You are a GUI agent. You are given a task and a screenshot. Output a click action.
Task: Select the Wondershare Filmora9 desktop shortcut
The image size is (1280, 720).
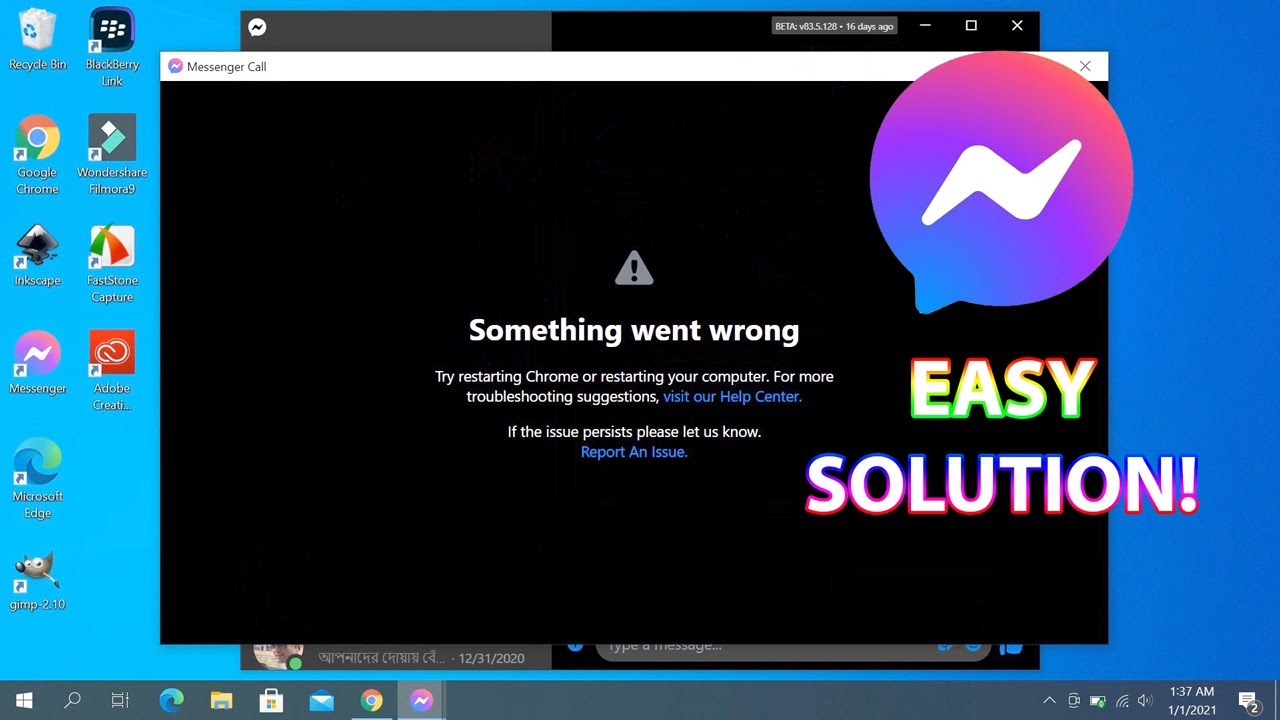coord(112,156)
